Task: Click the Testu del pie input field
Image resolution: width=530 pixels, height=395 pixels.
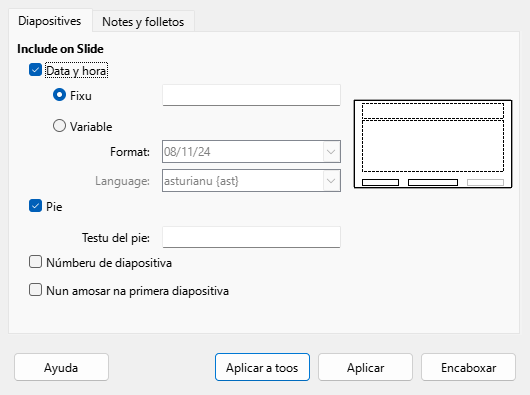Action: point(251,237)
